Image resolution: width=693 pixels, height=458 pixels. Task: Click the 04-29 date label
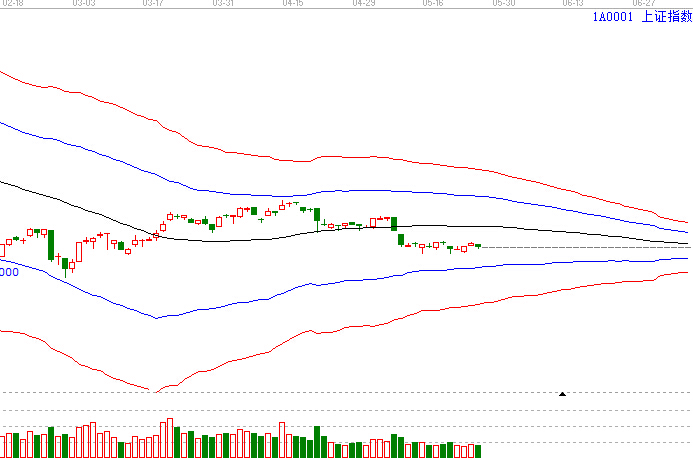[x=364, y=4]
